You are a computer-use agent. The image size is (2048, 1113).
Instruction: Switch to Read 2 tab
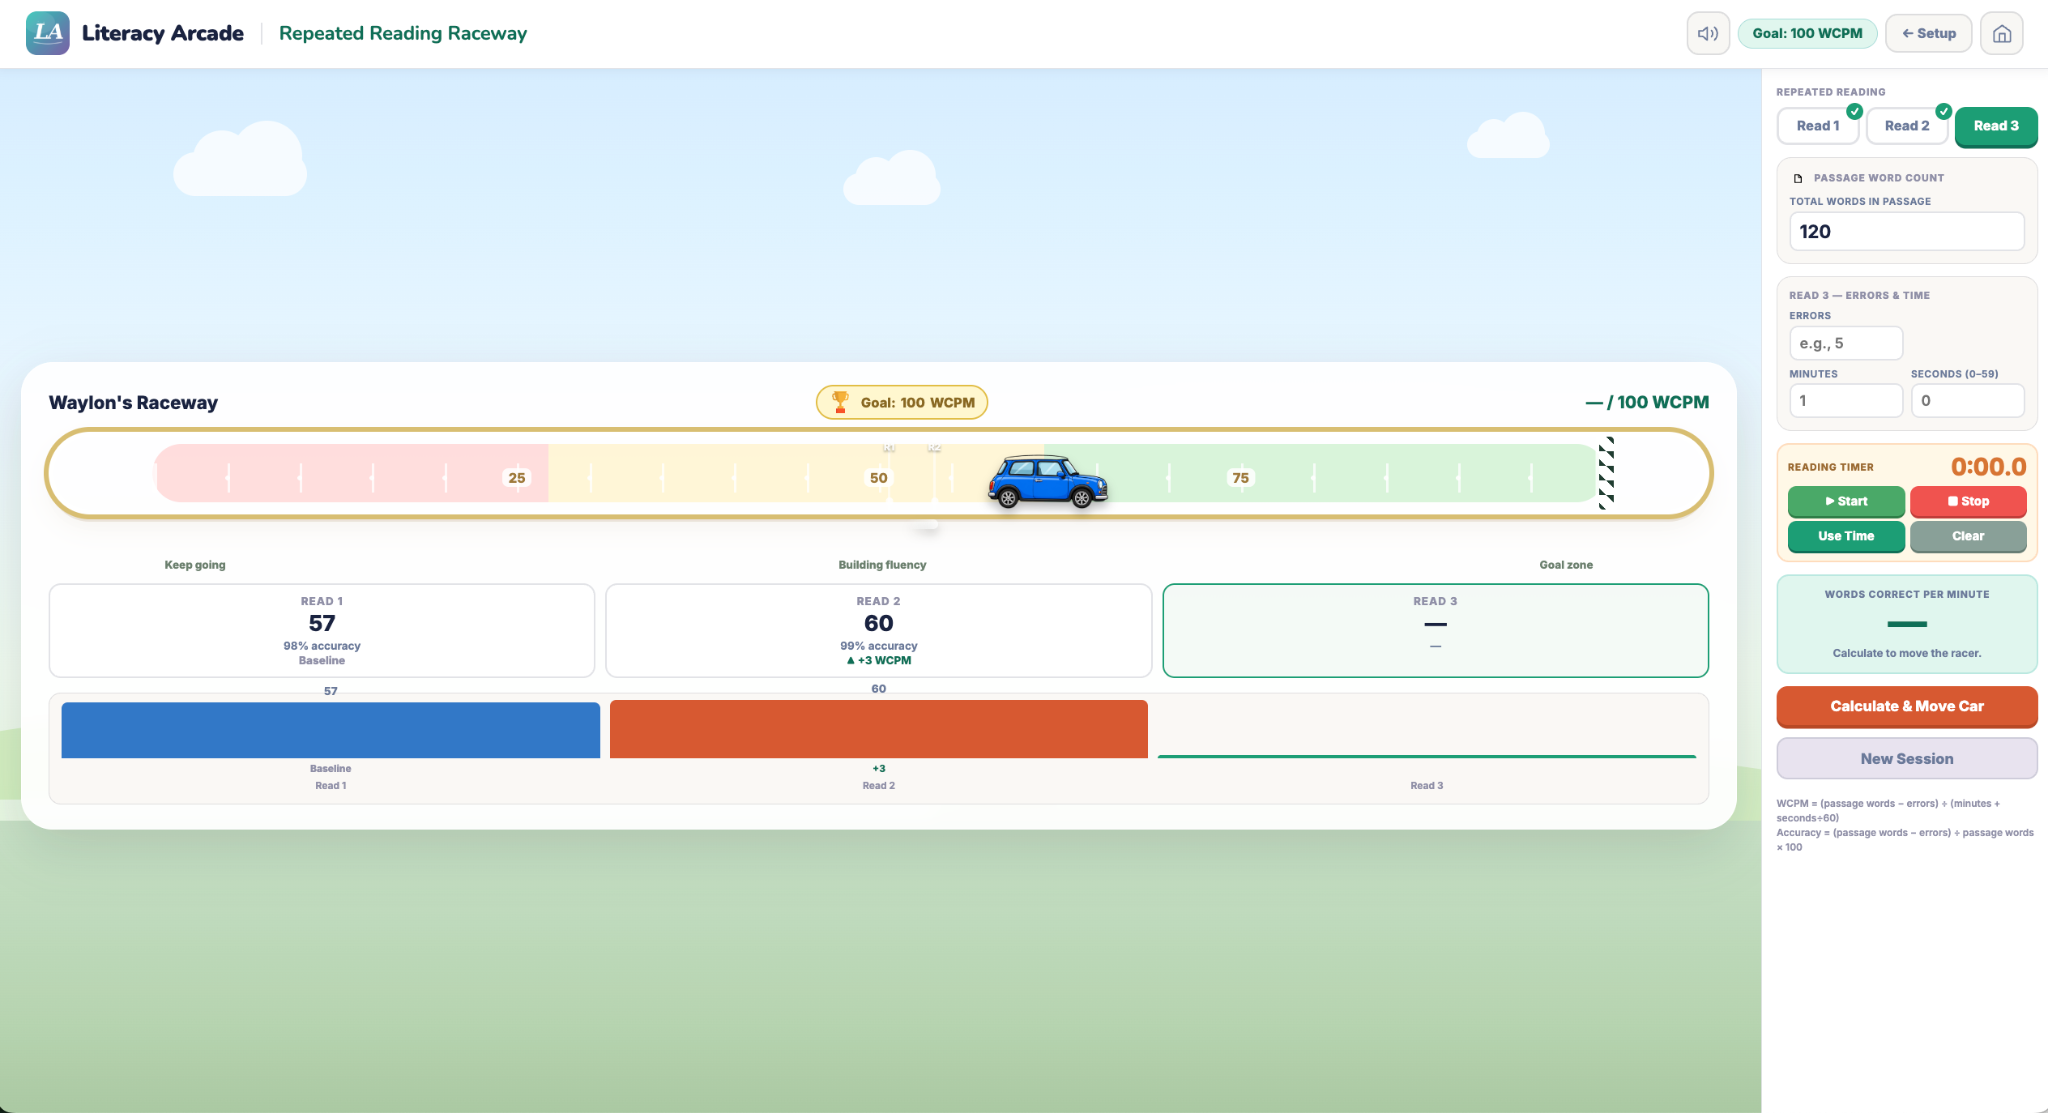(1907, 126)
